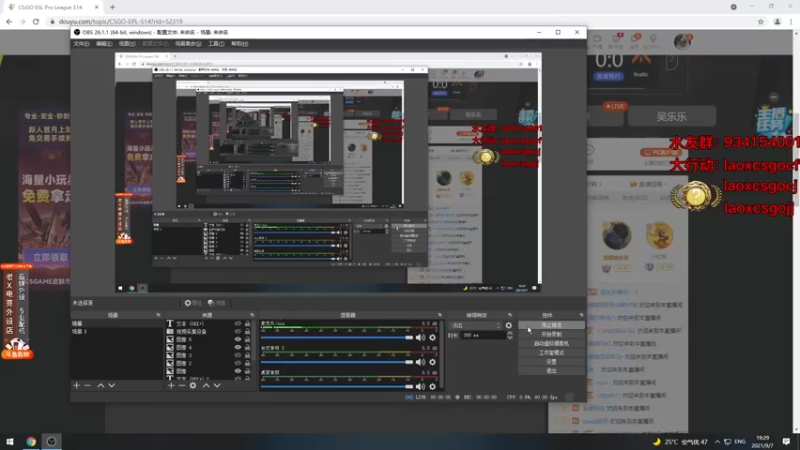The height and width of the screenshot is (450, 800).
Task: Move selected source down in Sources list
Action: coord(217,386)
